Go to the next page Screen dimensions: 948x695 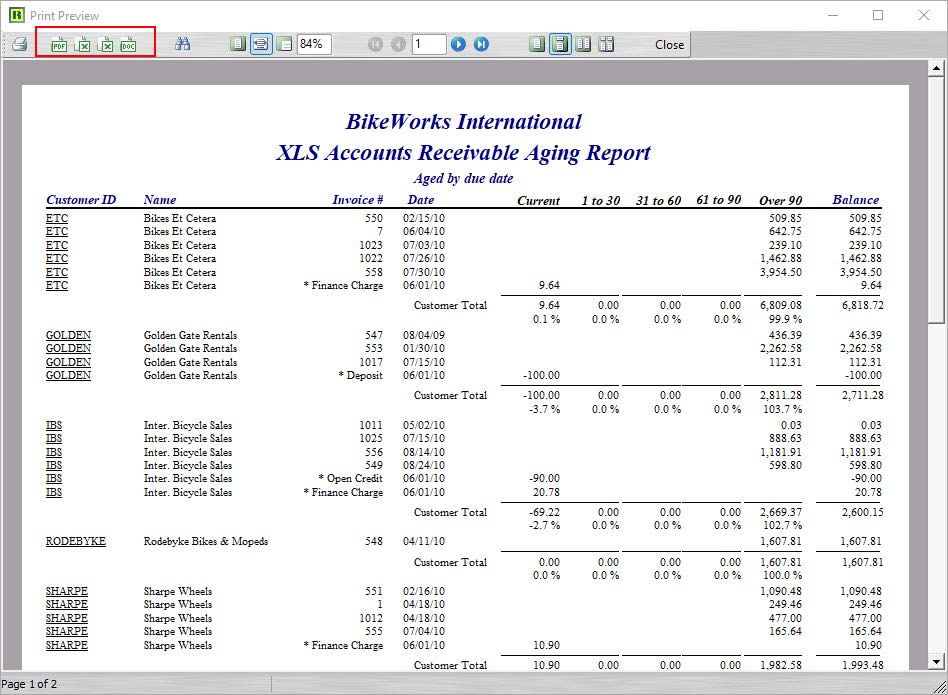458,44
